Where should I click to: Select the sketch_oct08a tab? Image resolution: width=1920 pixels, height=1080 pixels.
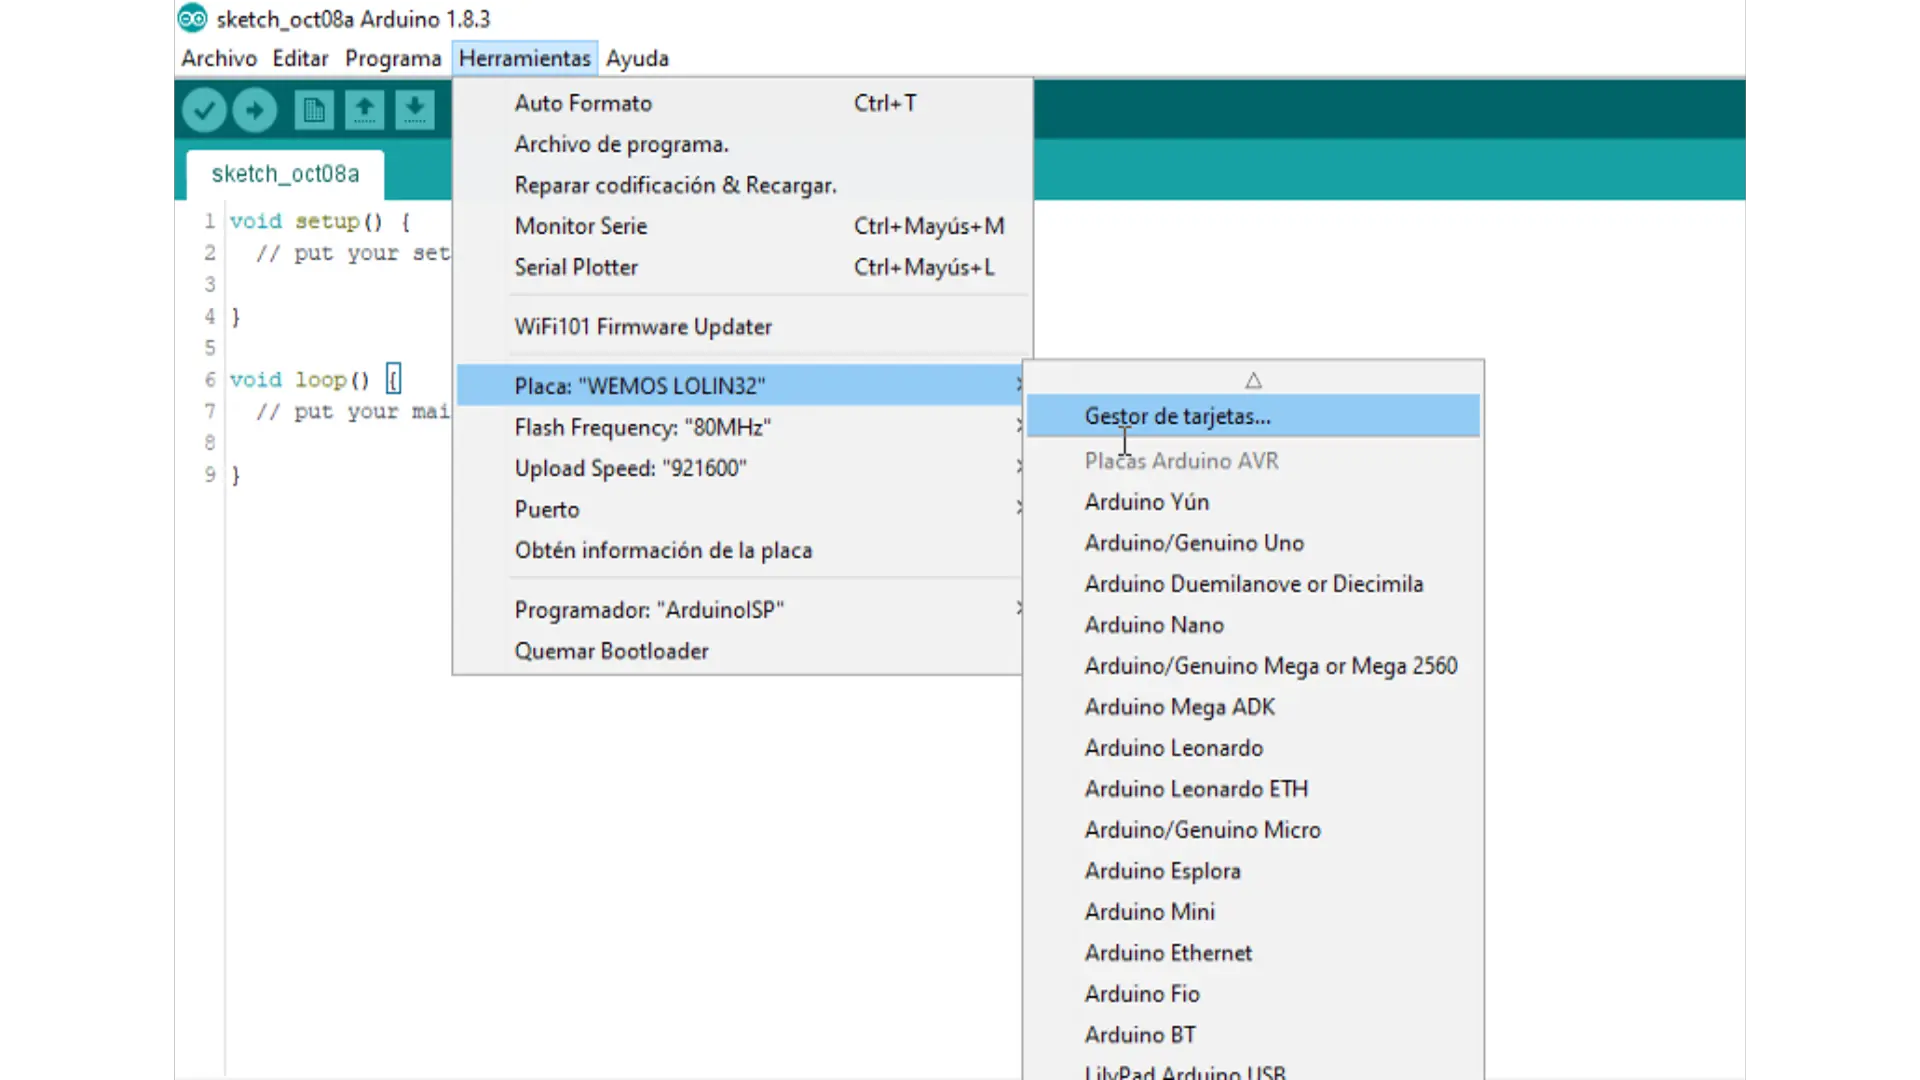pos(285,174)
